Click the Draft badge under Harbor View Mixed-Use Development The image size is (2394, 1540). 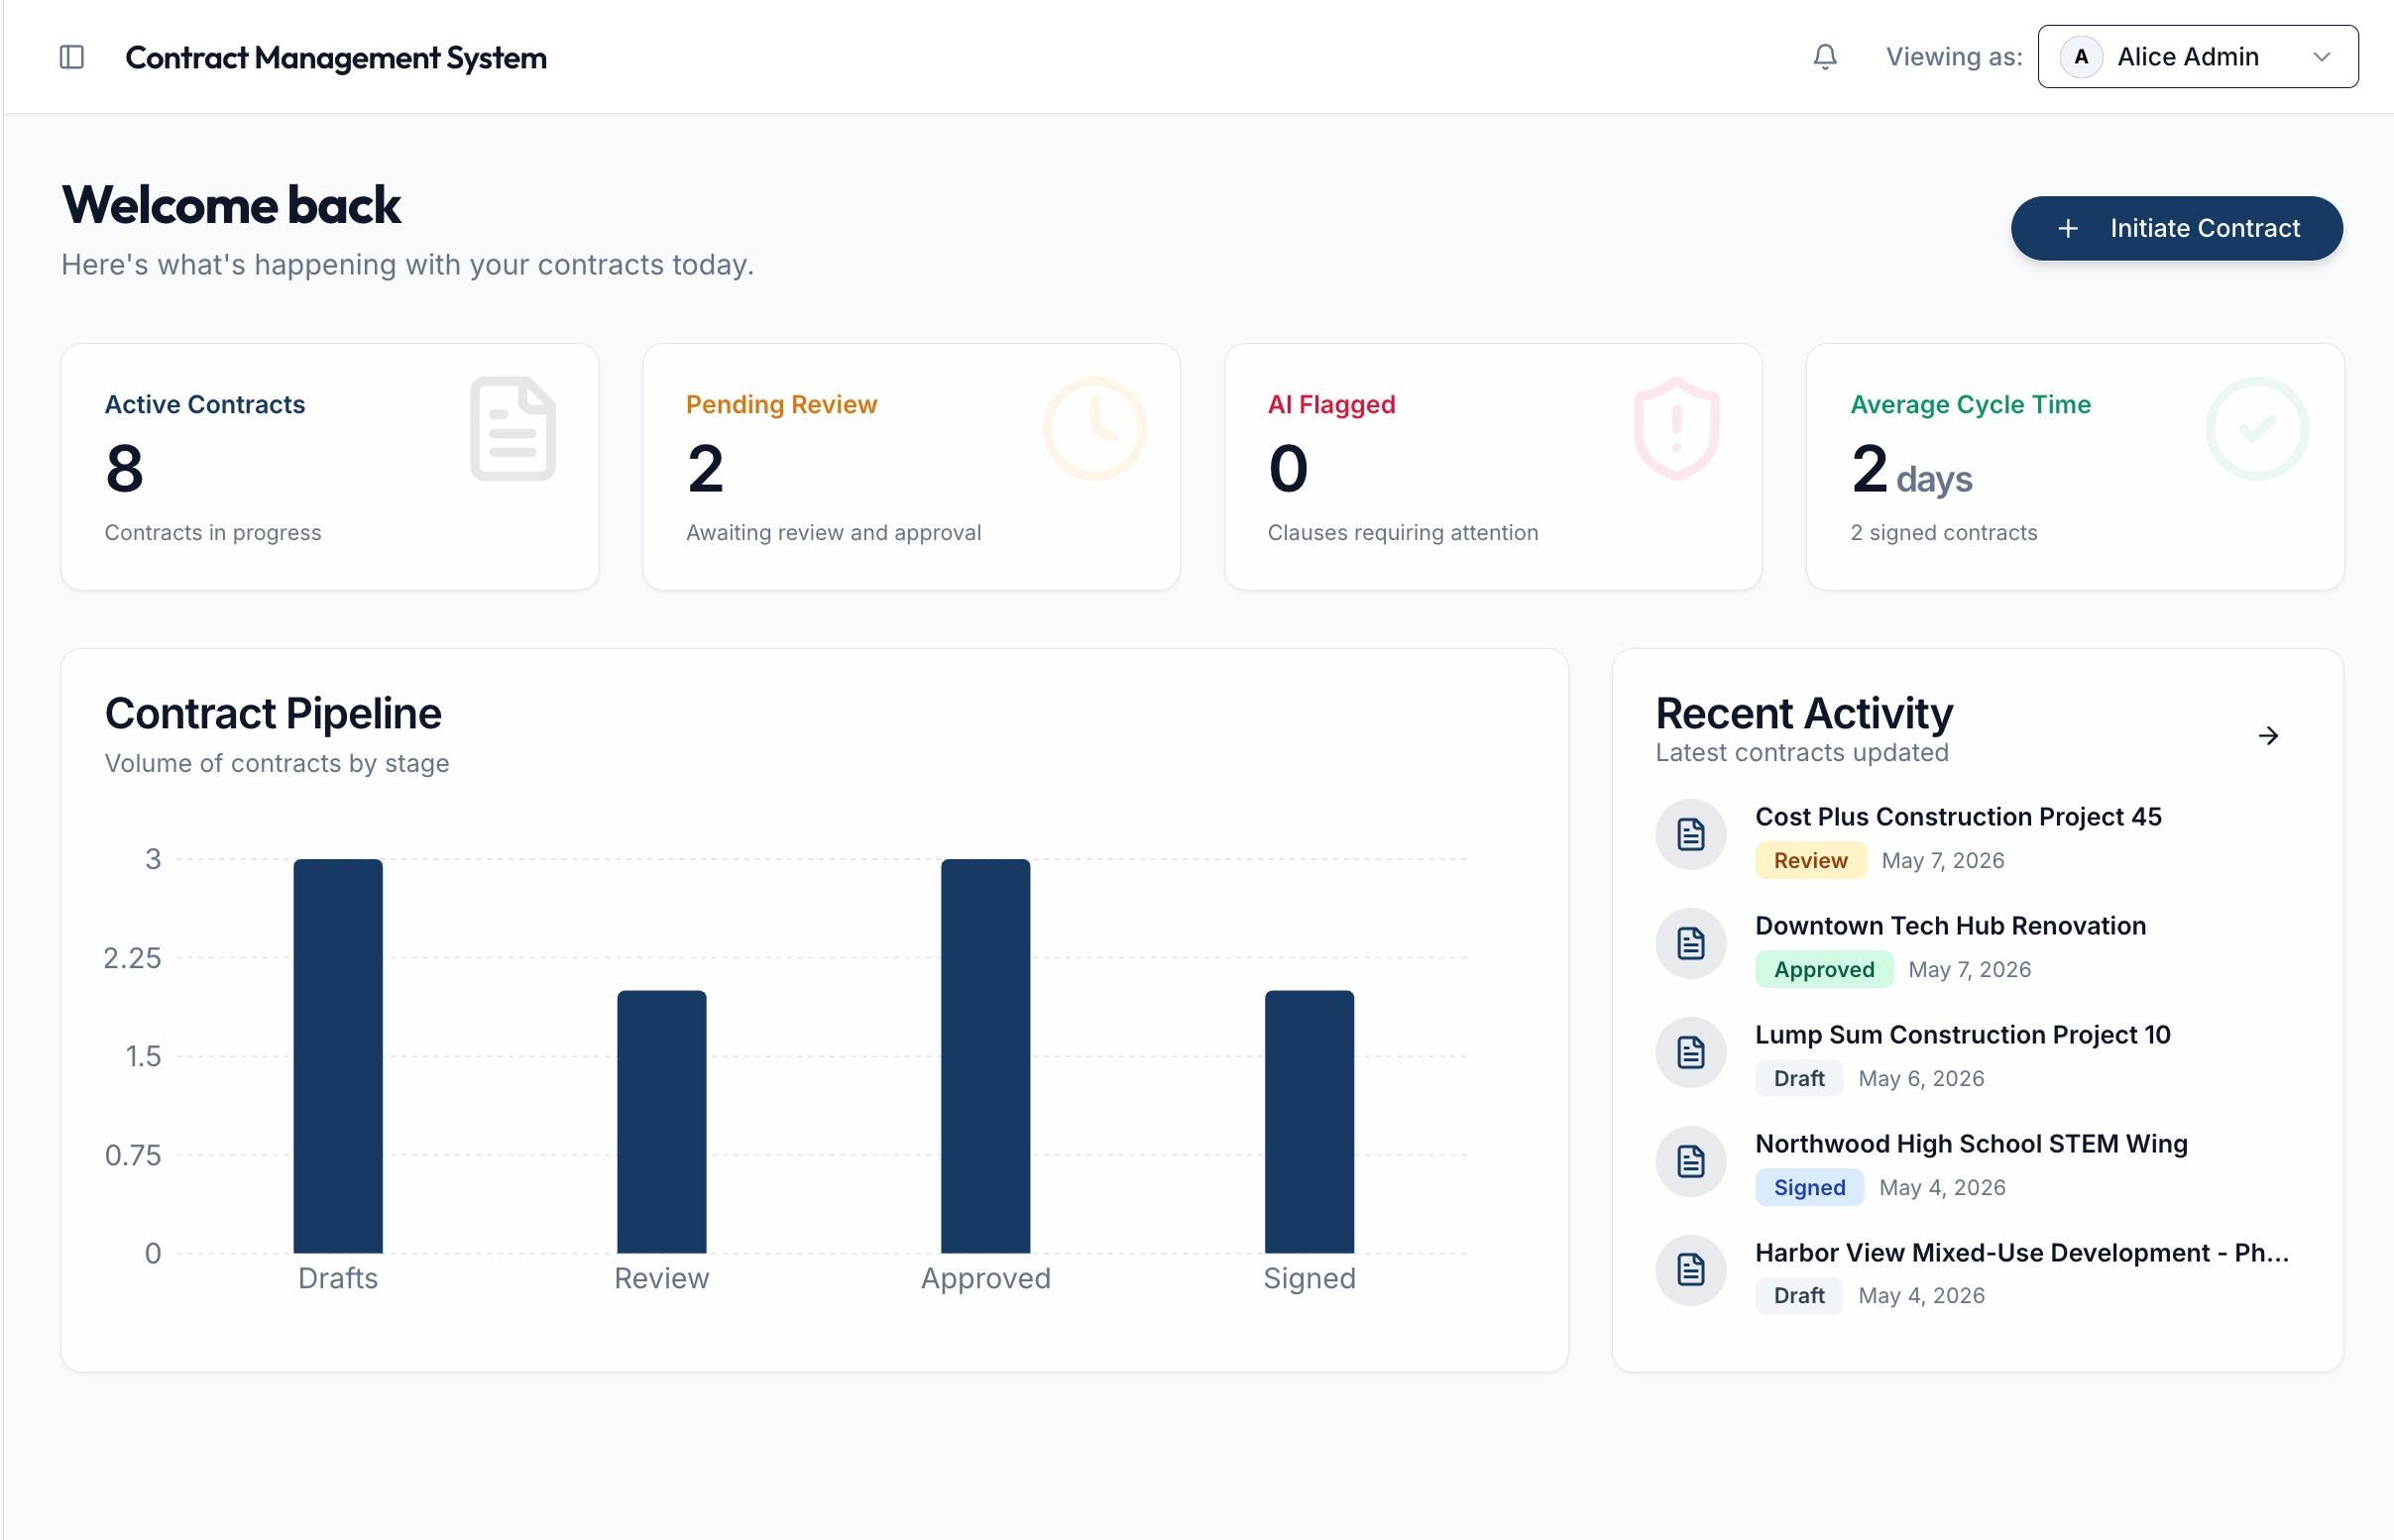(1799, 1296)
